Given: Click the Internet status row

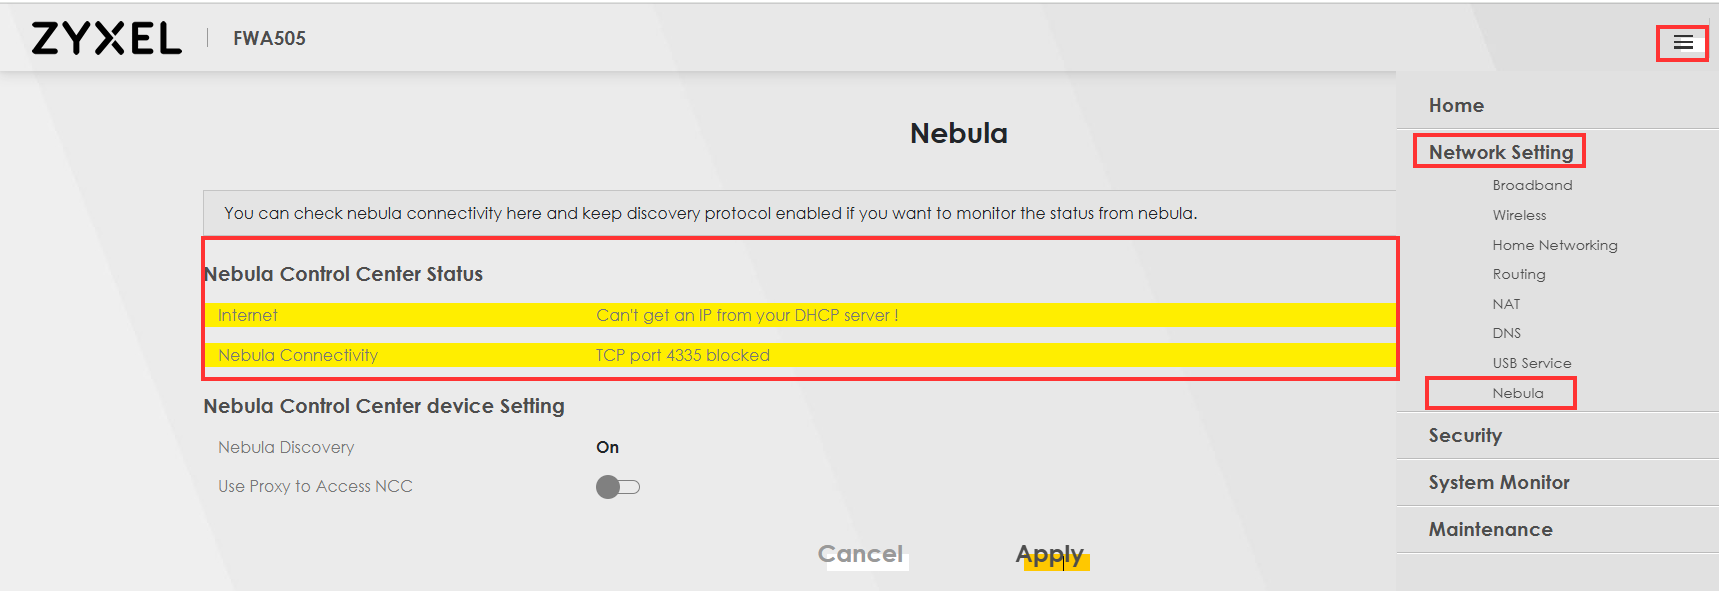Looking at the screenshot, I should tap(799, 315).
